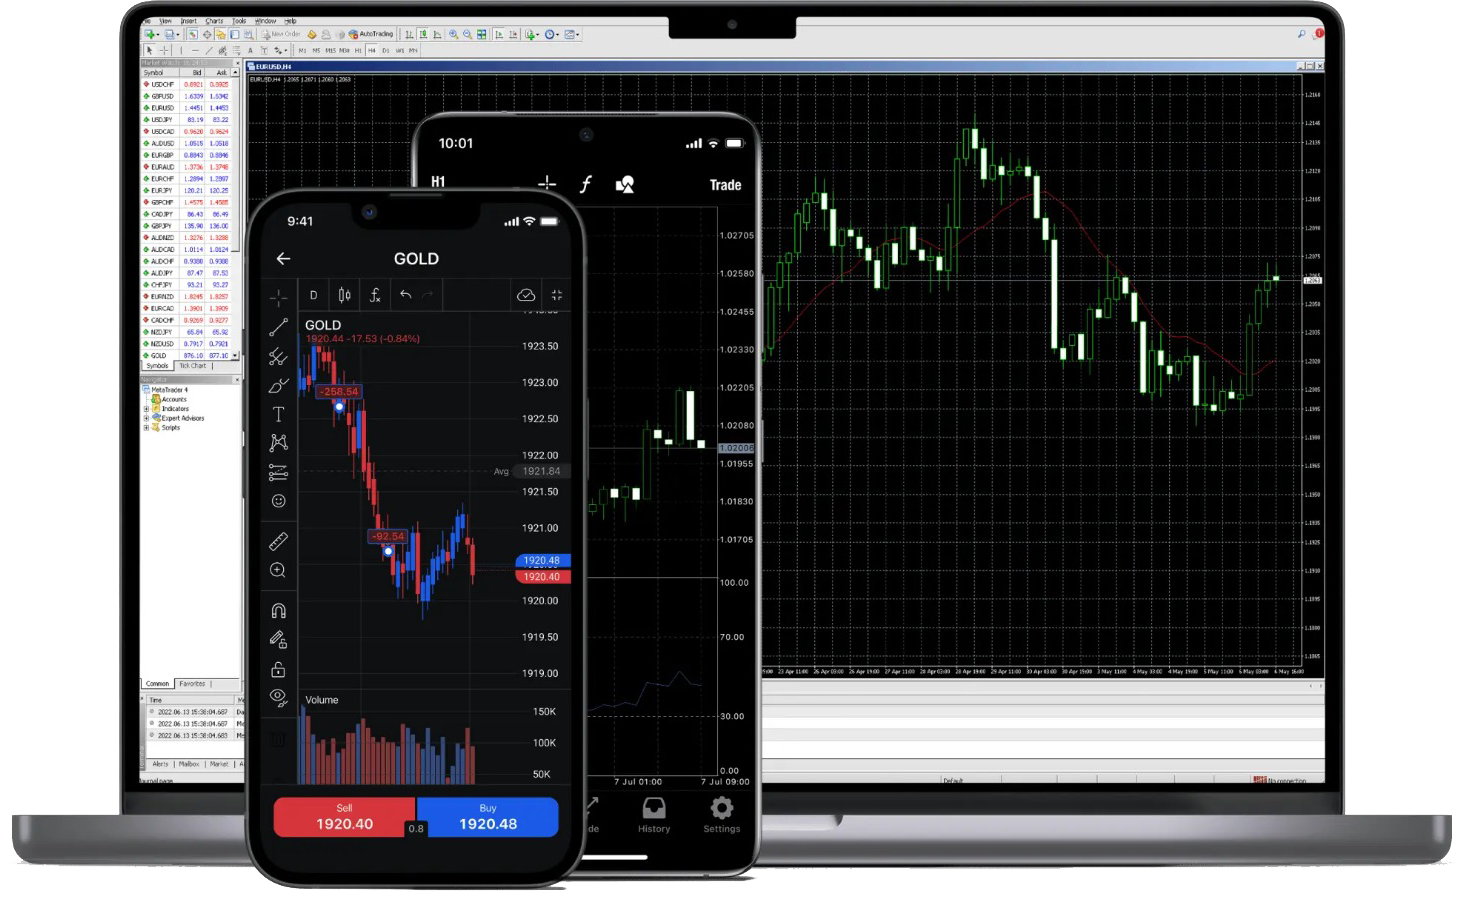Toggle hide drawings eye on GOLD phone
The width and height of the screenshot is (1458, 905).
pyautogui.click(x=278, y=698)
